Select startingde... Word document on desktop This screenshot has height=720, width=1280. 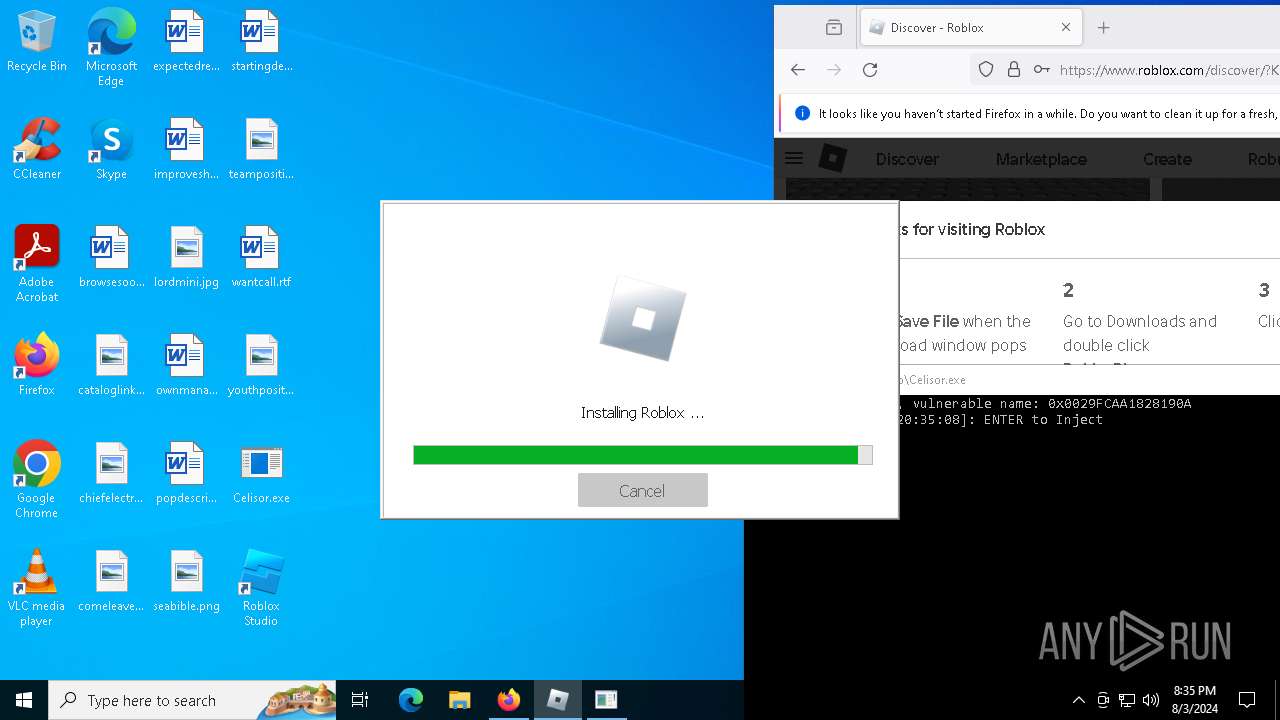click(x=261, y=42)
